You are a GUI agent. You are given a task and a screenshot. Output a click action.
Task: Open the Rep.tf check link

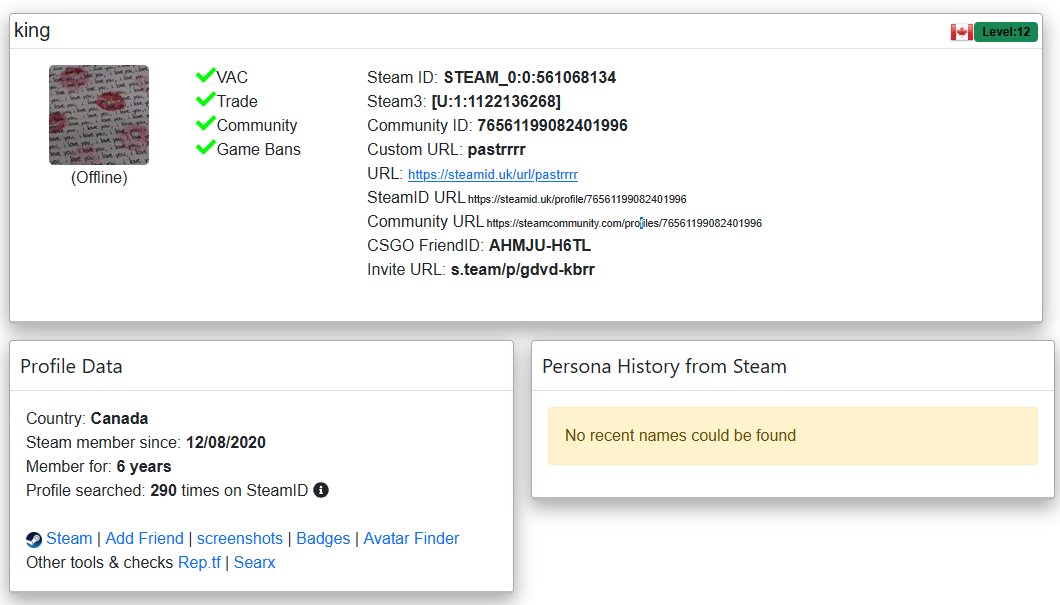[x=199, y=562]
